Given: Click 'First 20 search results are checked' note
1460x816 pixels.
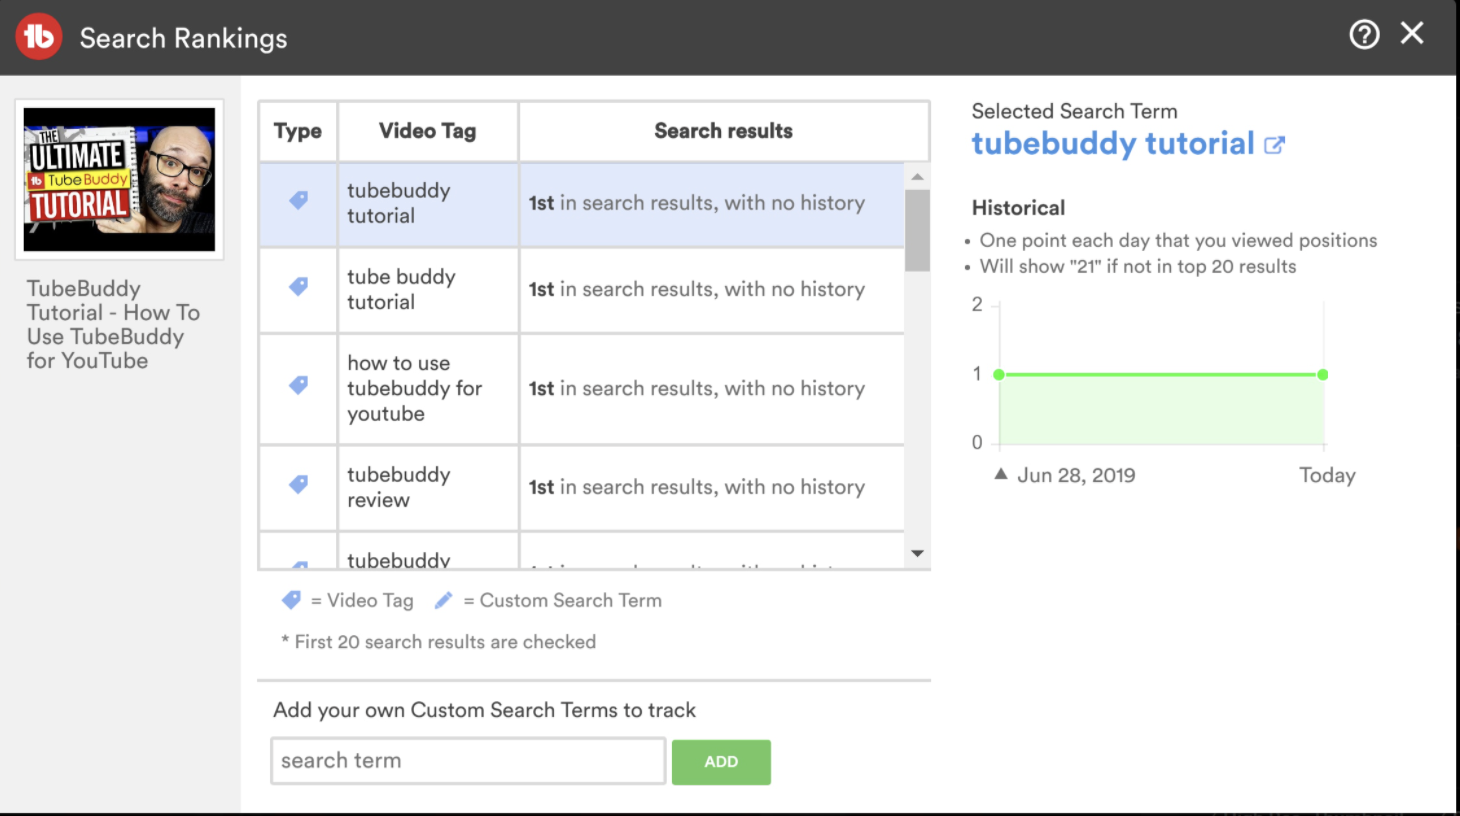Looking at the screenshot, I should point(439,642).
